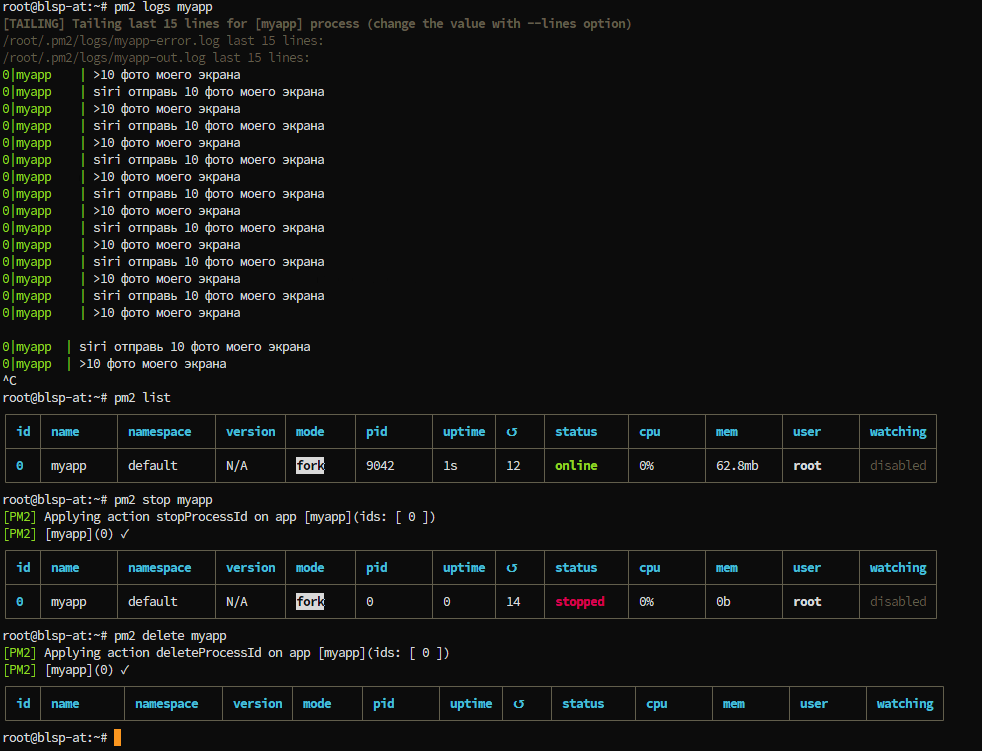Click the highlighted fork mode in the online row
The height and width of the screenshot is (751, 982).
[x=310, y=465]
